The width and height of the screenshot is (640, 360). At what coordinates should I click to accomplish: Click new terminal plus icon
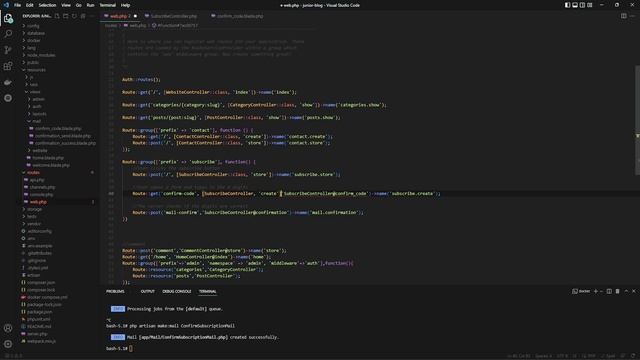tap(596, 291)
